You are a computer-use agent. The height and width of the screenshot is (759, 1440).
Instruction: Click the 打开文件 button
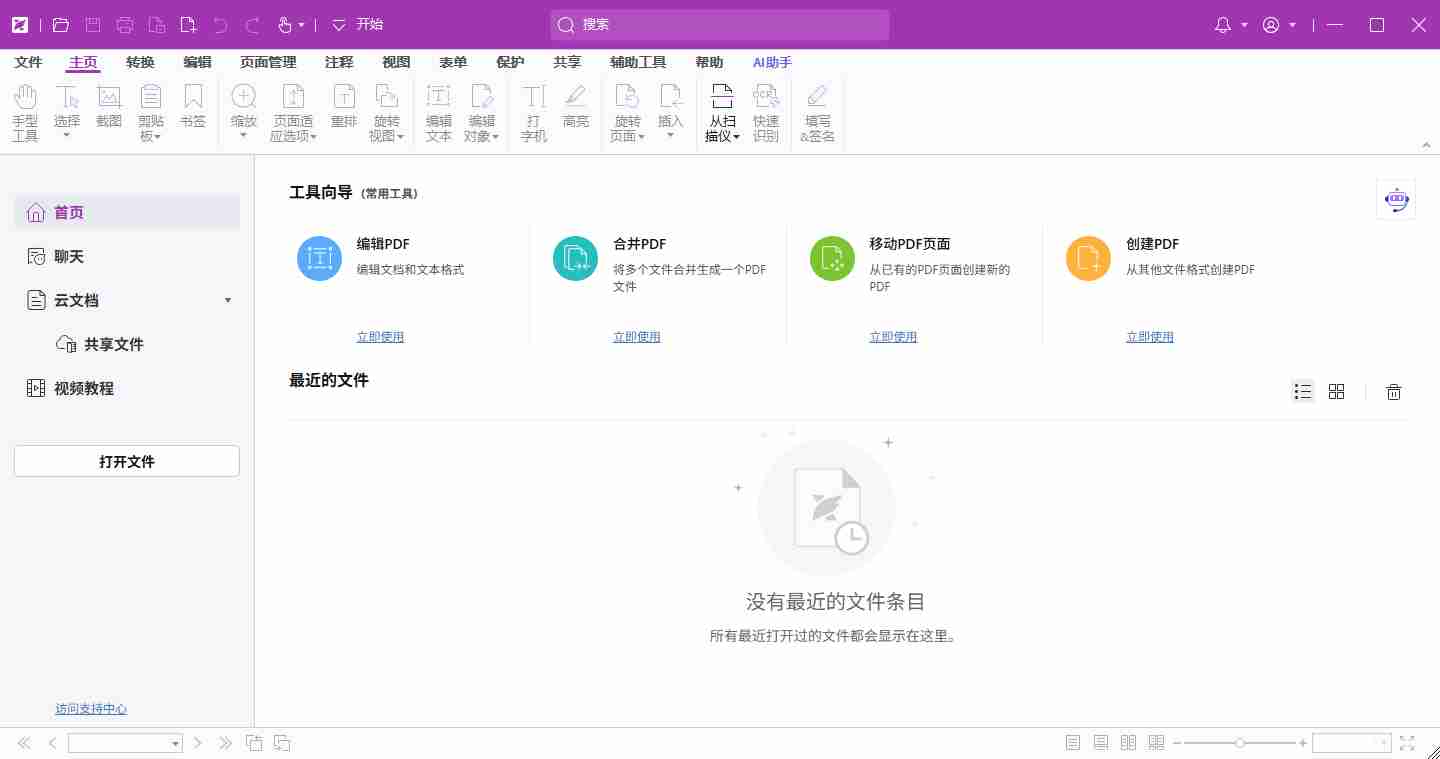[x=127, y=461]
